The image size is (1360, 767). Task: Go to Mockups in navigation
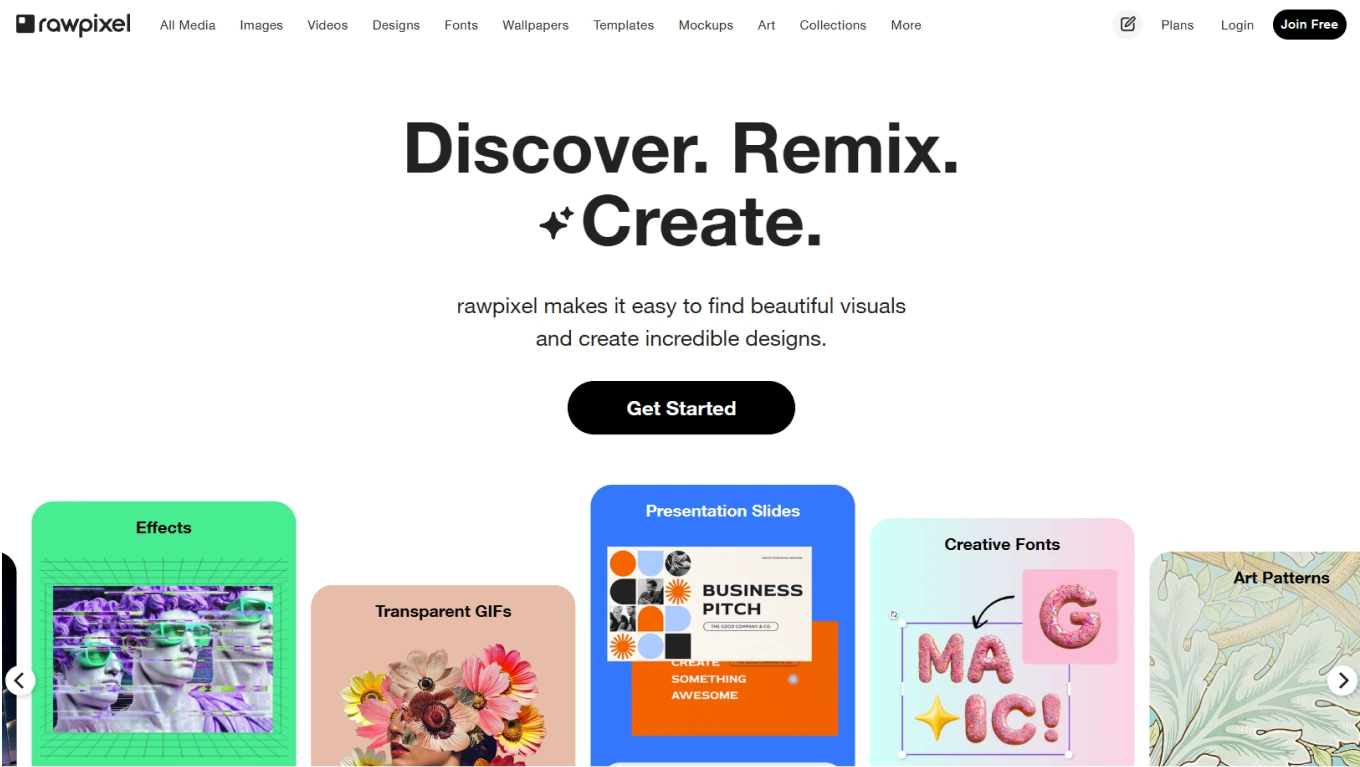point(706,25)
